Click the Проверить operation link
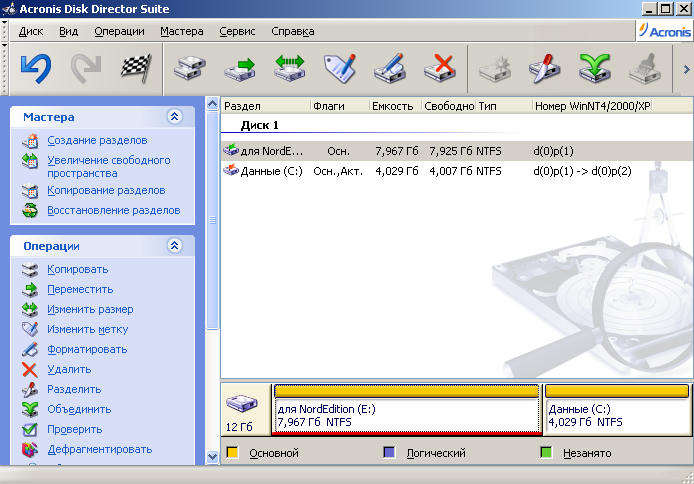Viewport: 694px width, 484px height. tap(75, 430)
